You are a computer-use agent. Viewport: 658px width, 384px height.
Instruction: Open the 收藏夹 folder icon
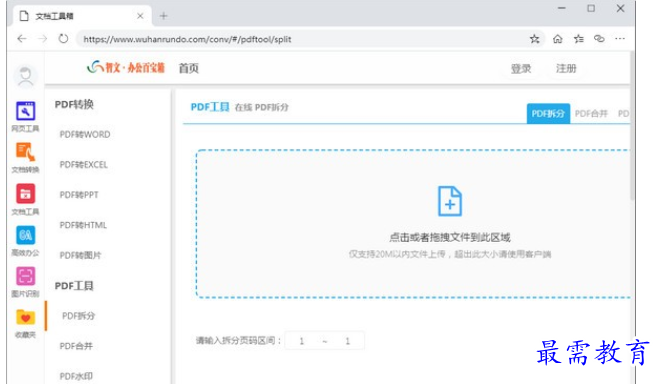point(25,317)
